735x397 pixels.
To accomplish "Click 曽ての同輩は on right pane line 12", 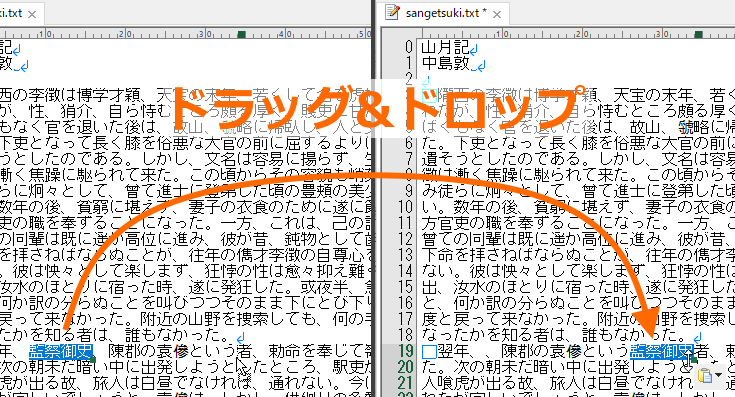I will [469, 239].
